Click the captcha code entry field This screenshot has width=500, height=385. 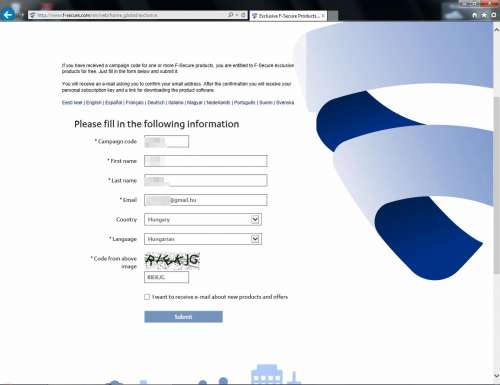166,277
